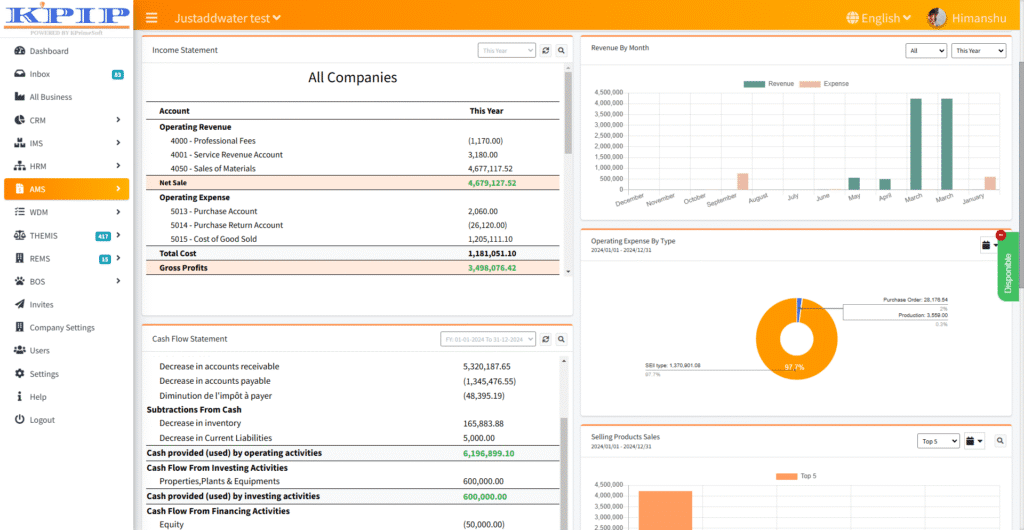Open the Inbox from the sidebar

(x=40, y=74)
